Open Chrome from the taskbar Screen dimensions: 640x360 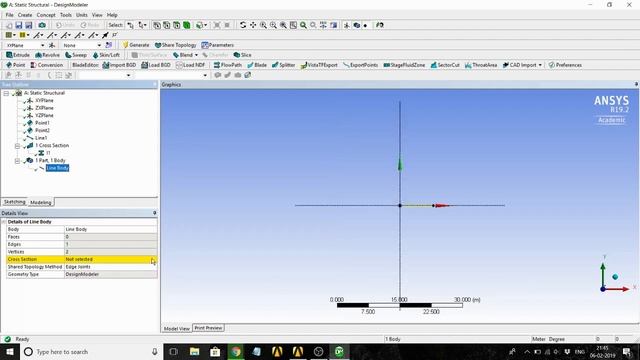(x=236, y=351)
